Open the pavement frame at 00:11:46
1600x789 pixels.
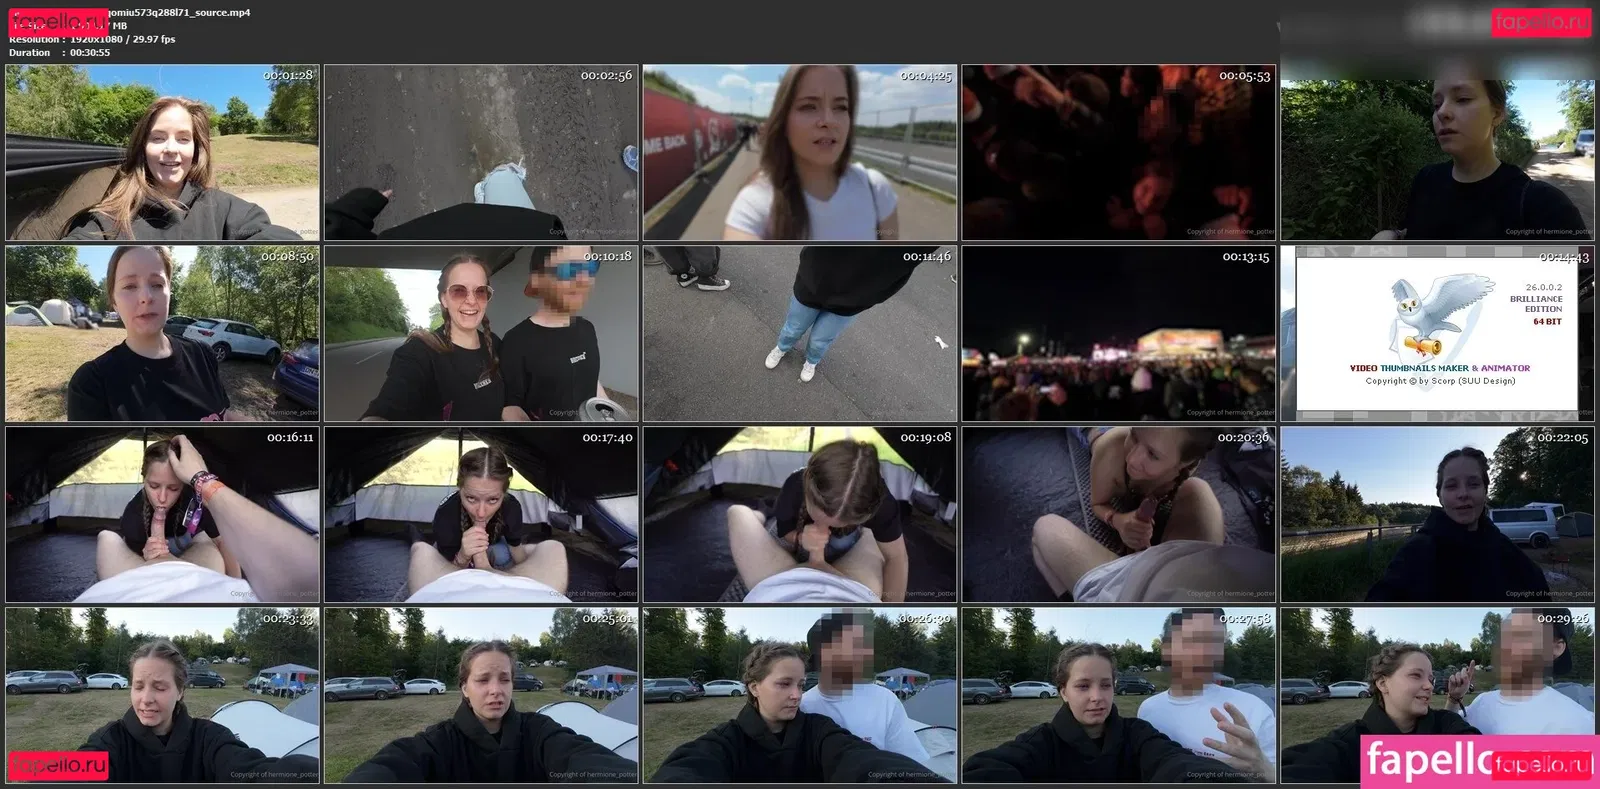click(x=800, y=334)
